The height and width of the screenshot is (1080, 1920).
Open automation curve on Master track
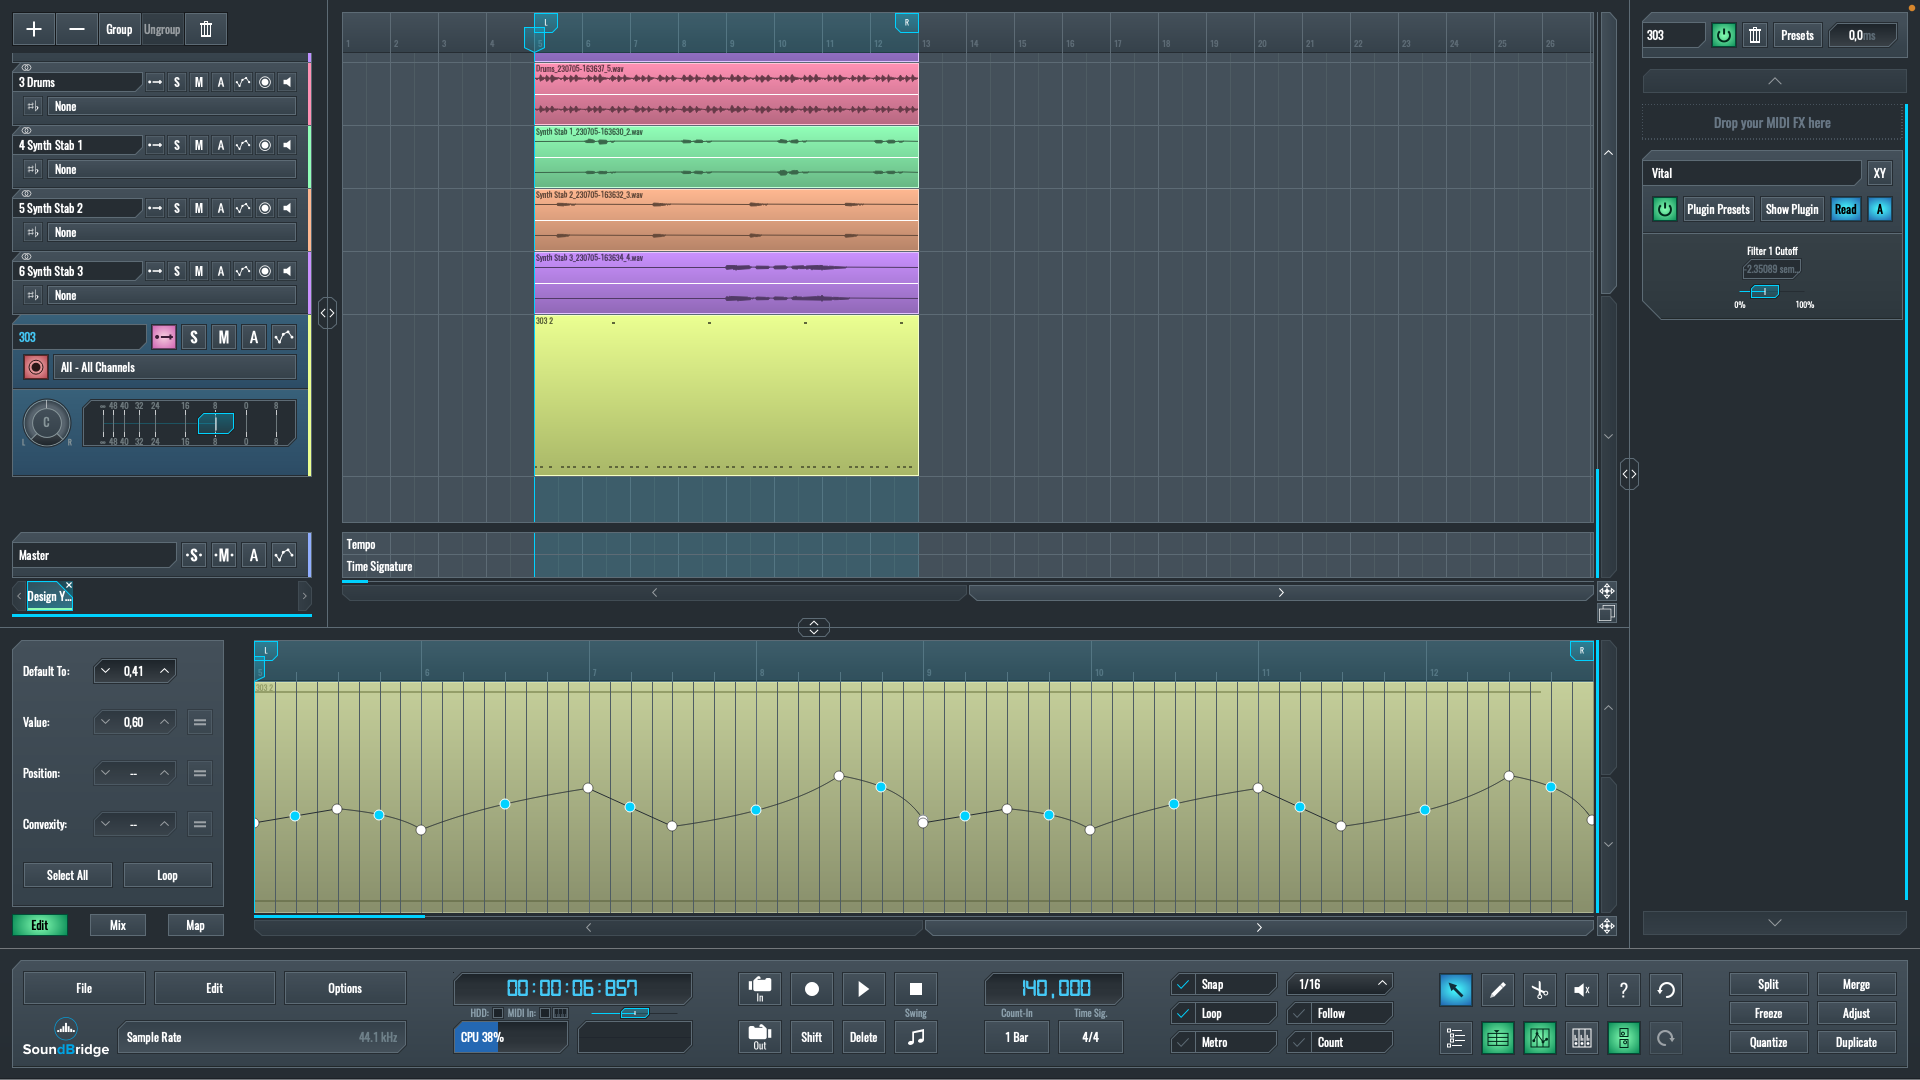pyautogui.click(x=284, y=555)
